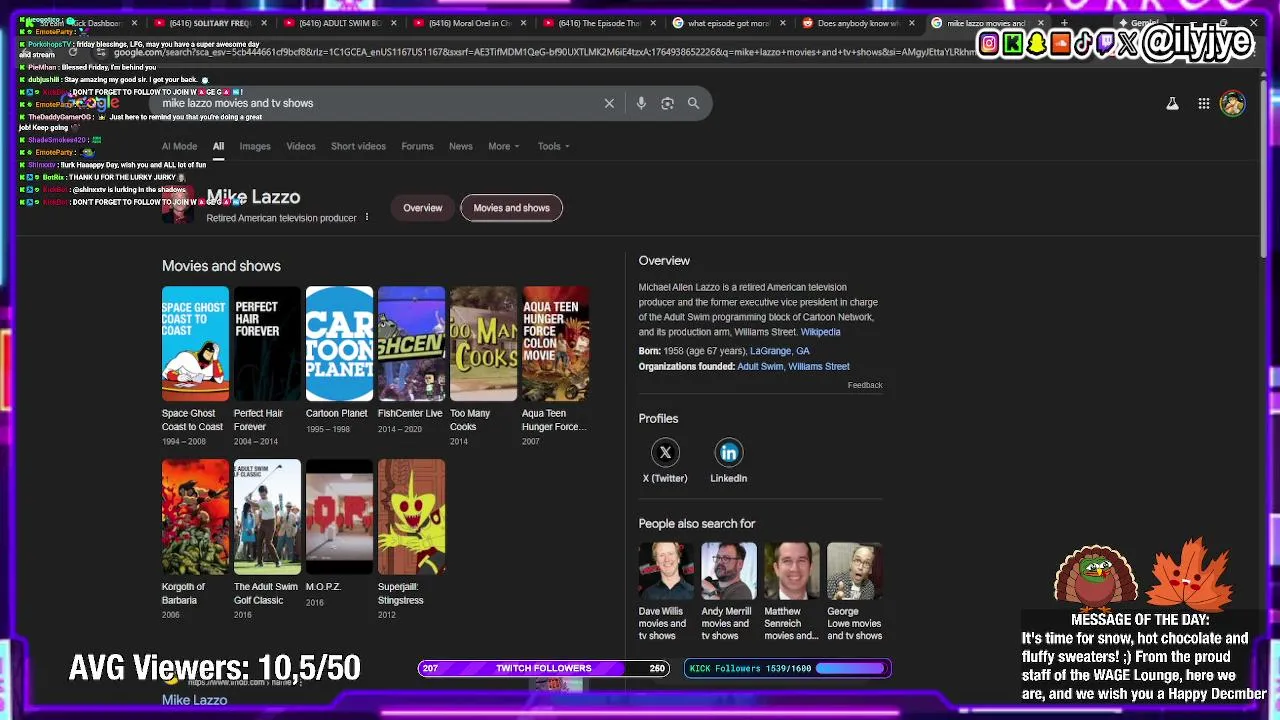Viewport: 1280px width, 720px height.
Task: Click the Movies and shows section heading
Action: point(221,266)
